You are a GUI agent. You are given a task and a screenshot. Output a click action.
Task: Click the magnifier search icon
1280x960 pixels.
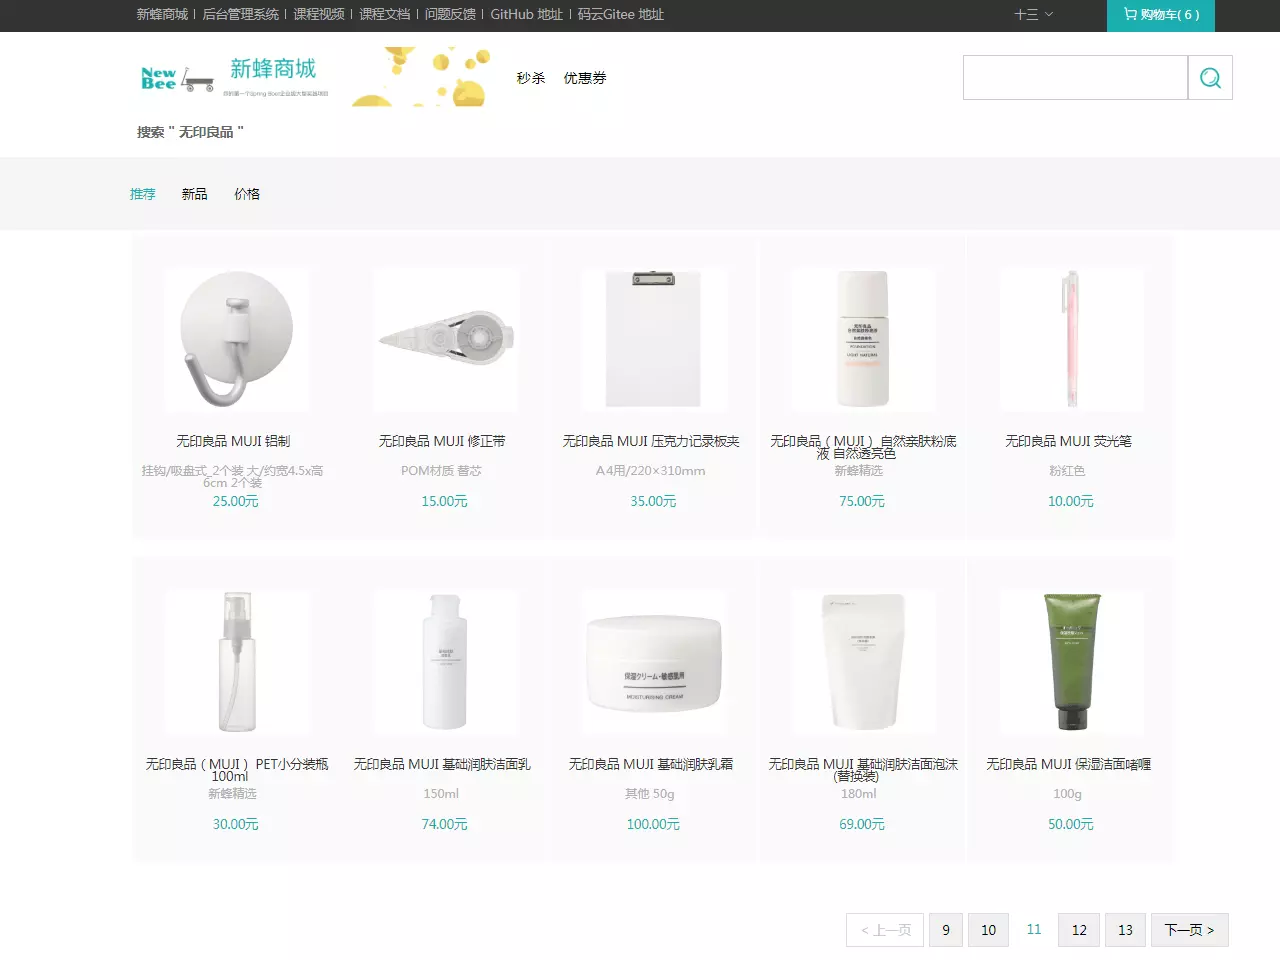[x=1210, y=77]
